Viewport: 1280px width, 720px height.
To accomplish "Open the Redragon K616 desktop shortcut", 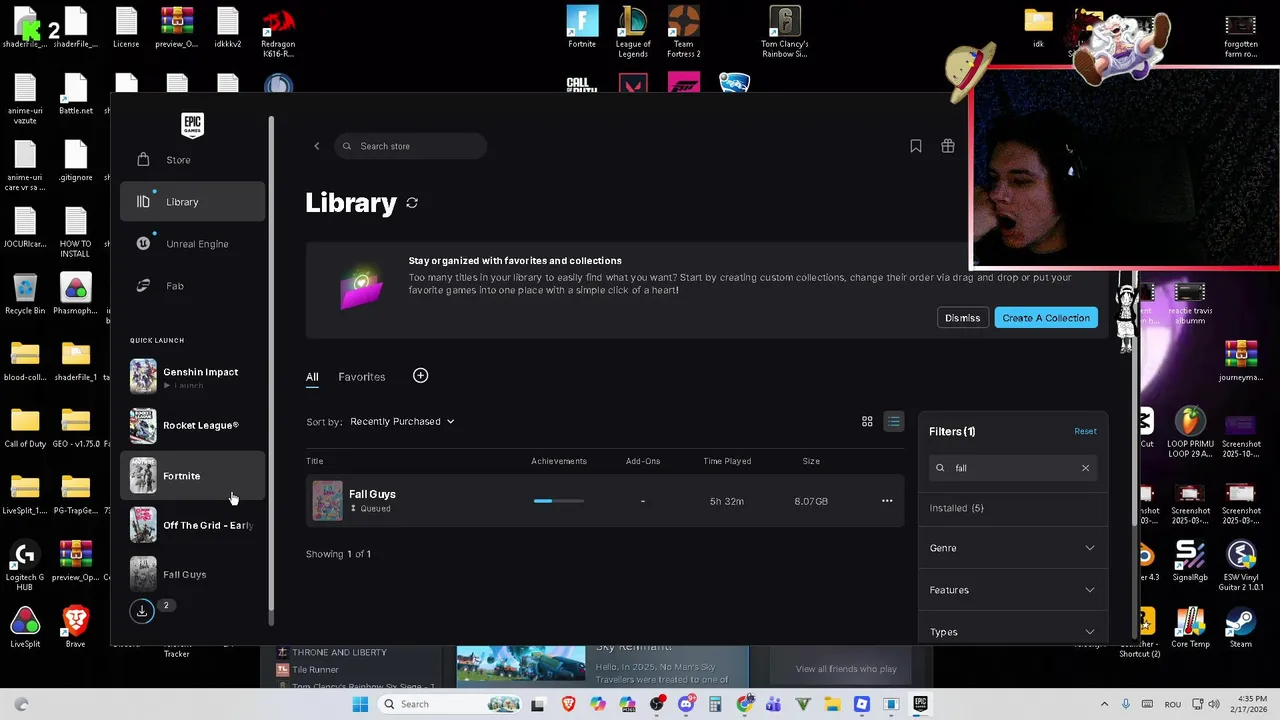I will click(x=278, y=33).
